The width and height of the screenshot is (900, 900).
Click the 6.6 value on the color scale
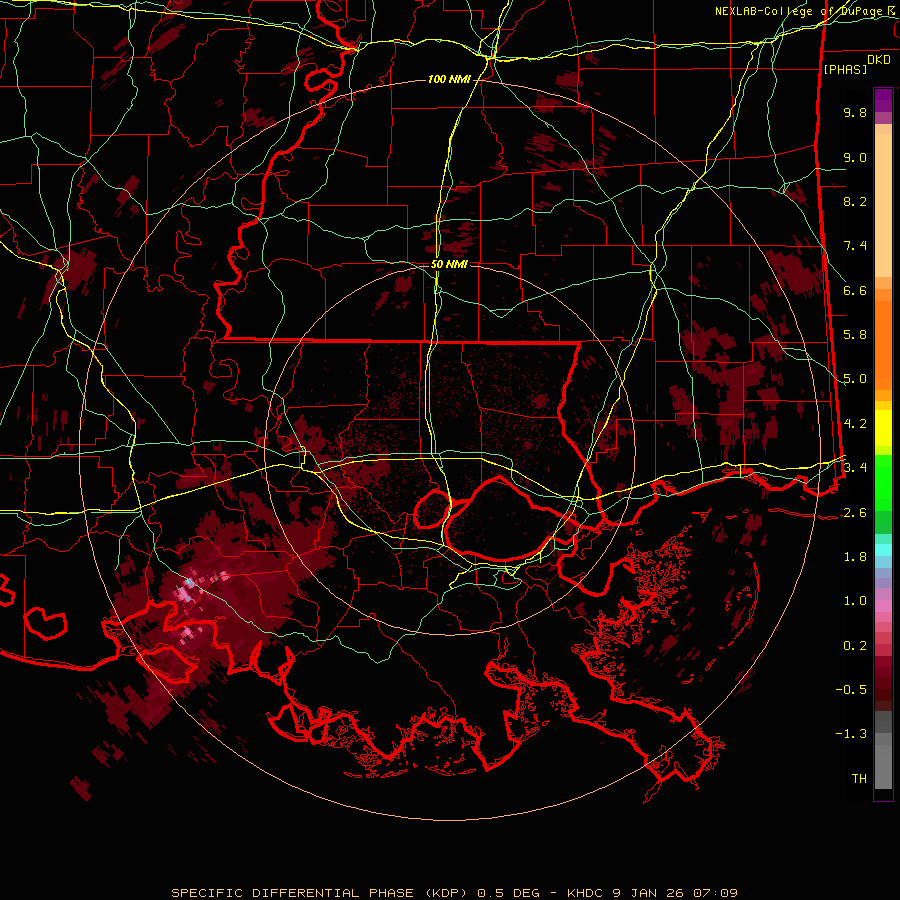pos(855,290)
